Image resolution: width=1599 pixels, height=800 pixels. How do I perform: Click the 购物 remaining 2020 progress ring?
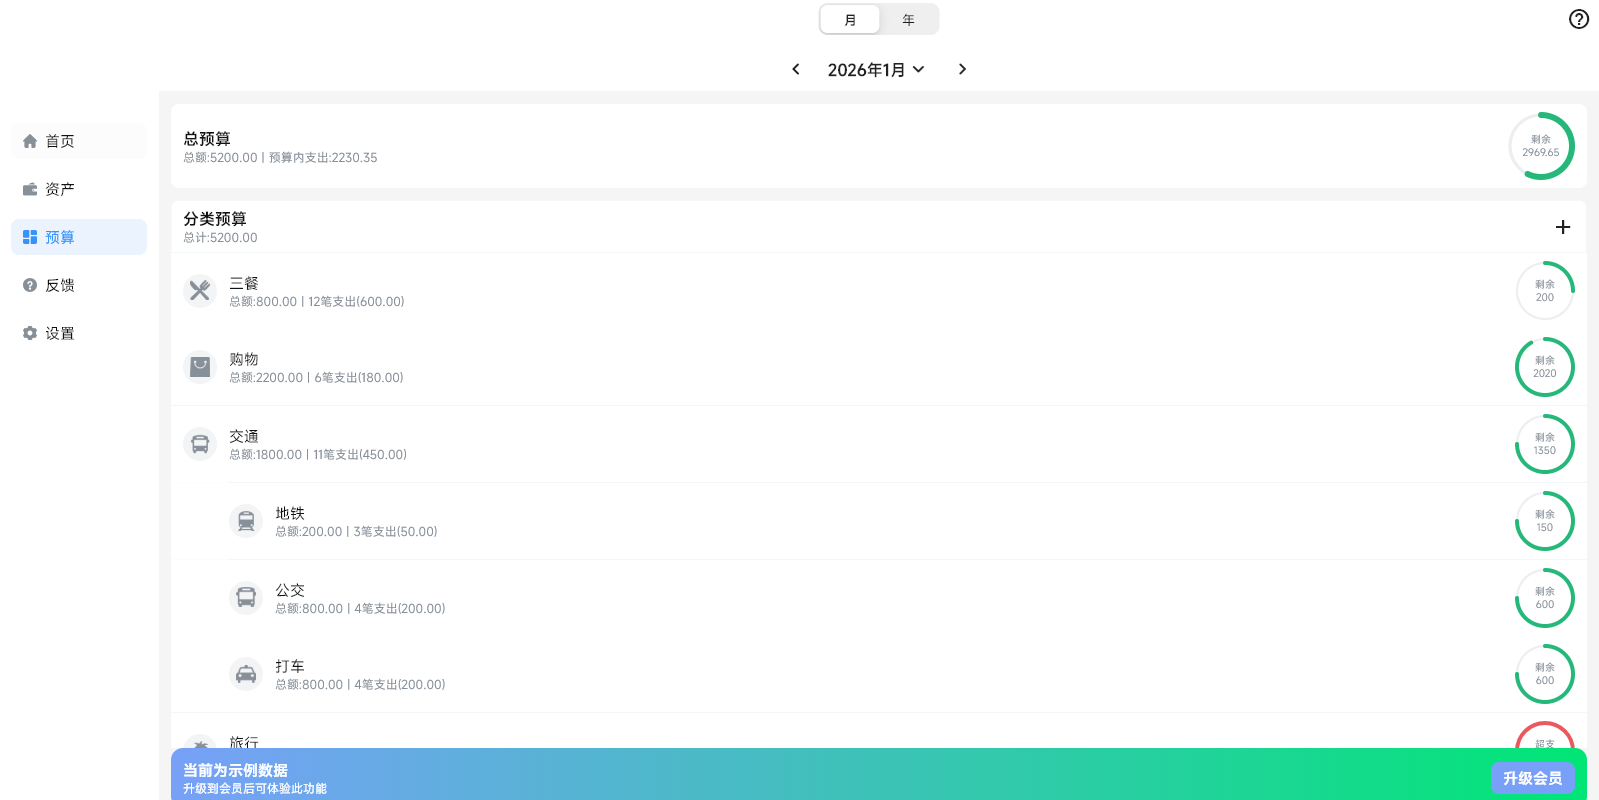point(1544,367)
